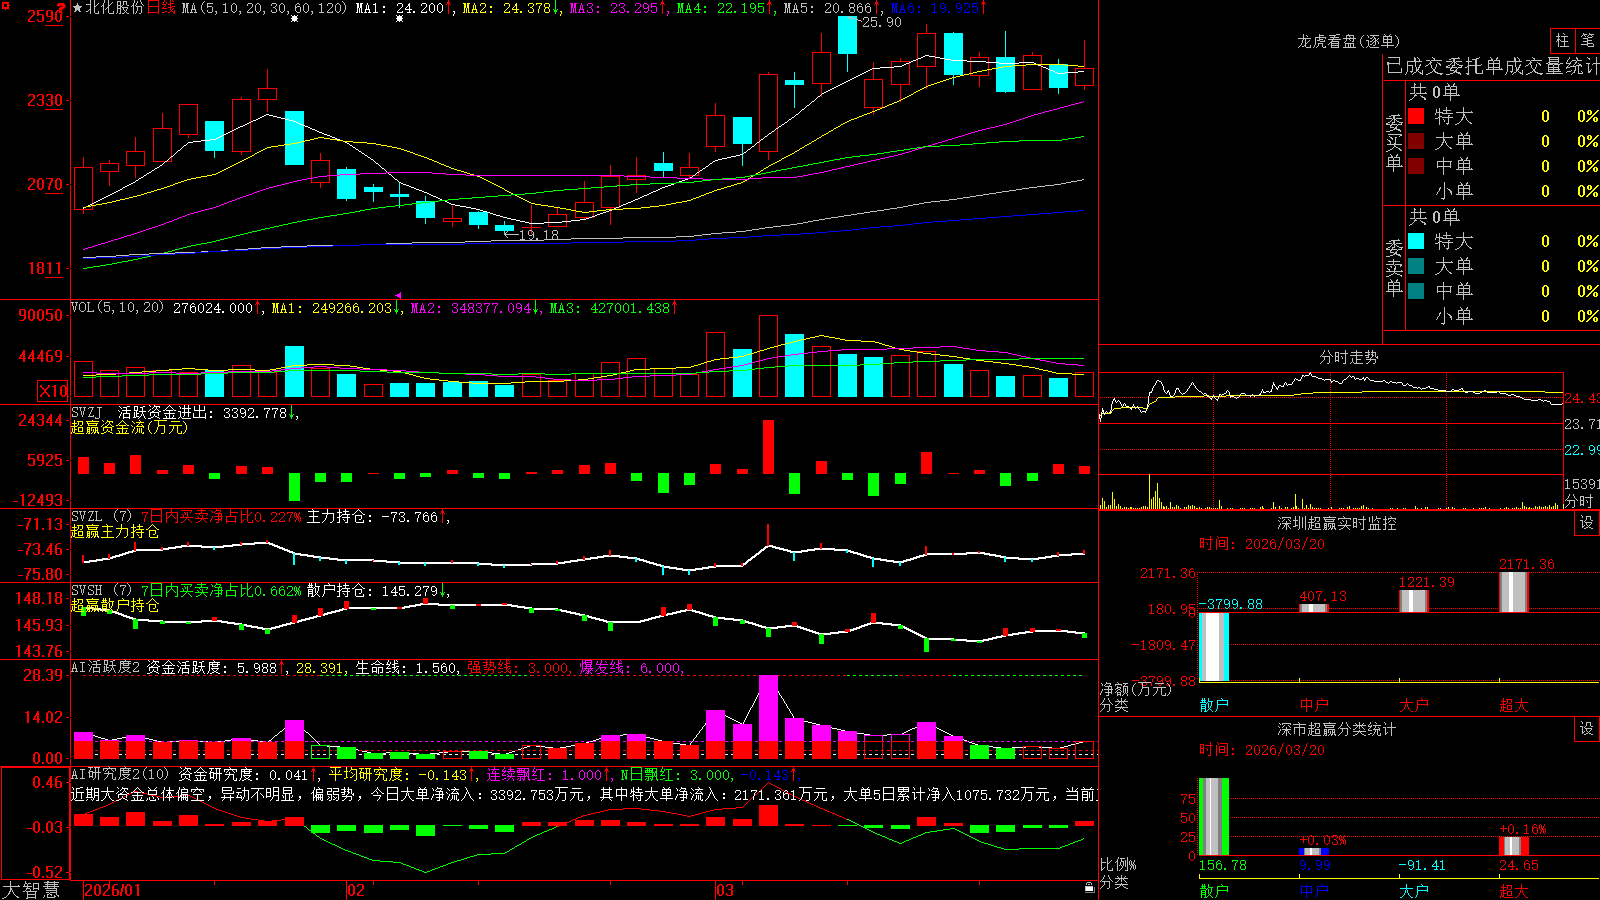Click the 分时走势 panel title
Image resolution: width=1600 pixels, height=900 pixels.
point(1349,357)
